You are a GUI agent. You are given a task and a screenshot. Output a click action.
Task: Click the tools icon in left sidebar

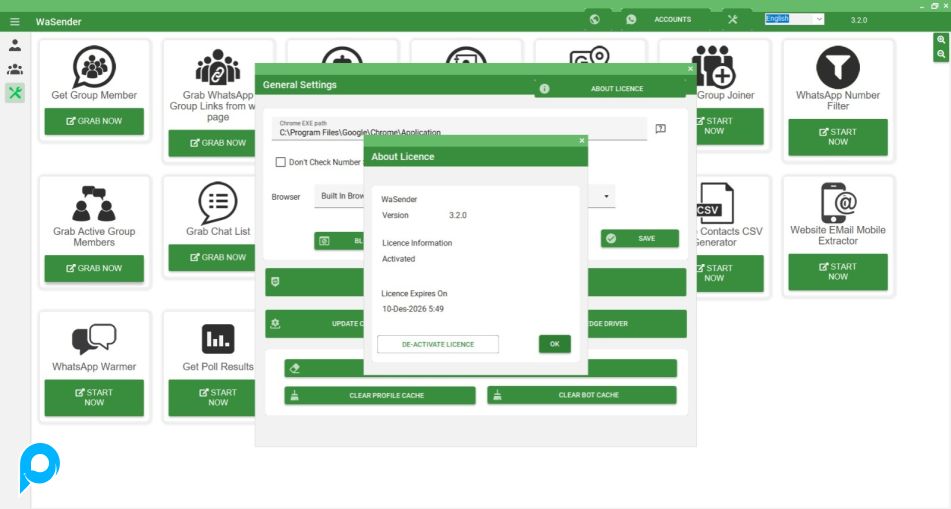(15, 93)
